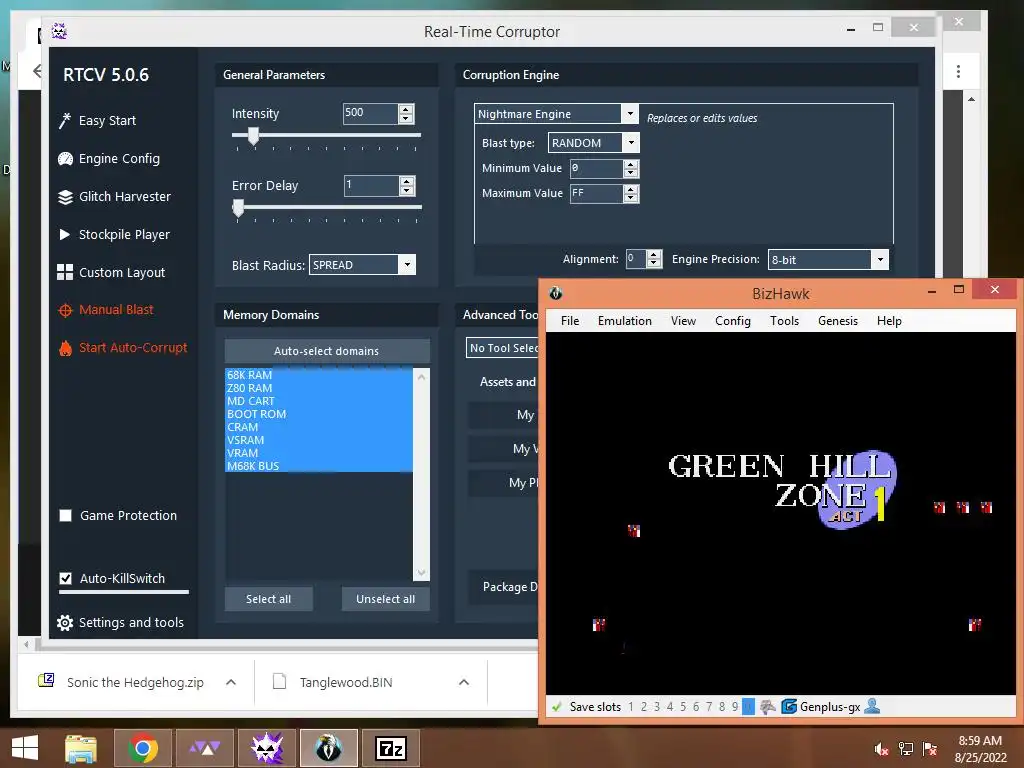
Task: Select save slot 2 in BizHawk
Action: pos(644,707)
